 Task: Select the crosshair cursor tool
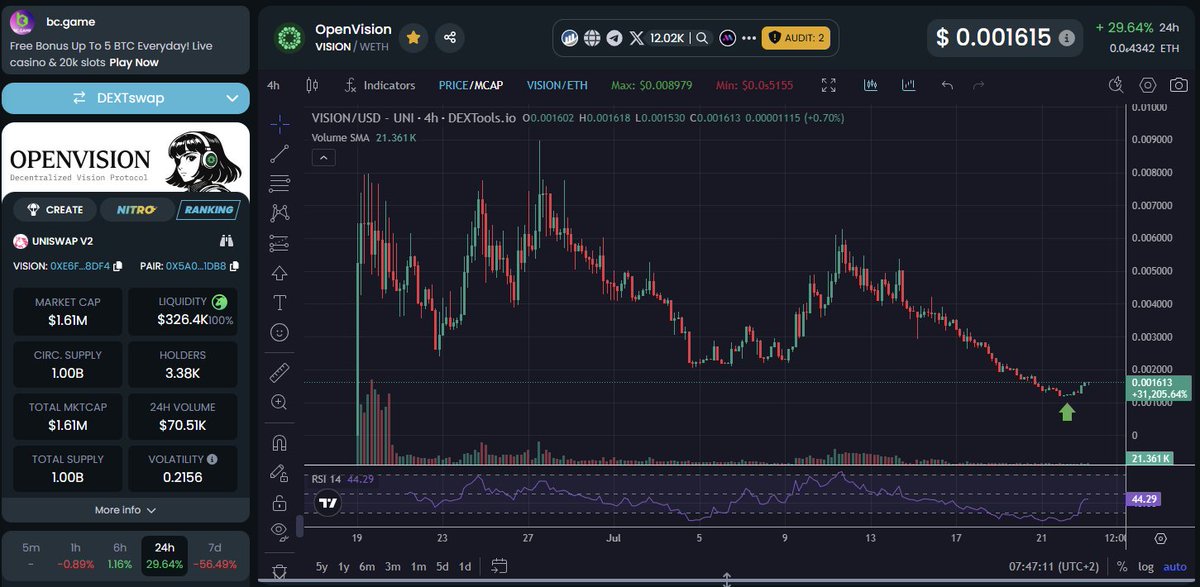[280, 125]
